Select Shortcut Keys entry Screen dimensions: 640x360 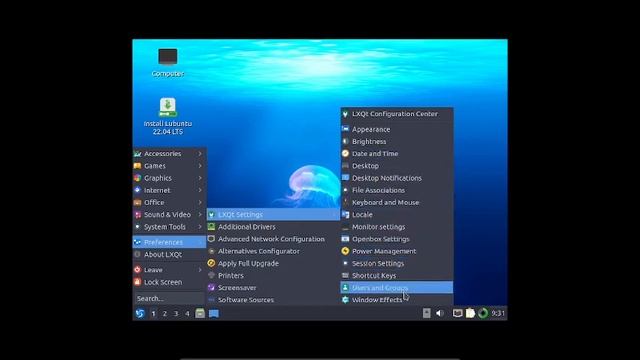coord(397,276)
